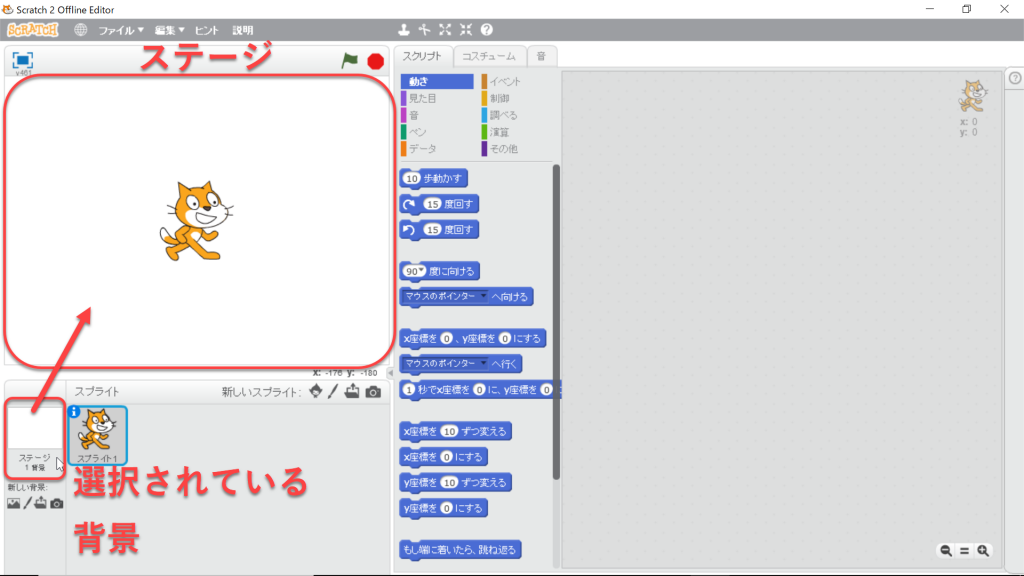Take a new backdrop photo with camera
Screen dimensions: 1024x576
pos(57,504)
